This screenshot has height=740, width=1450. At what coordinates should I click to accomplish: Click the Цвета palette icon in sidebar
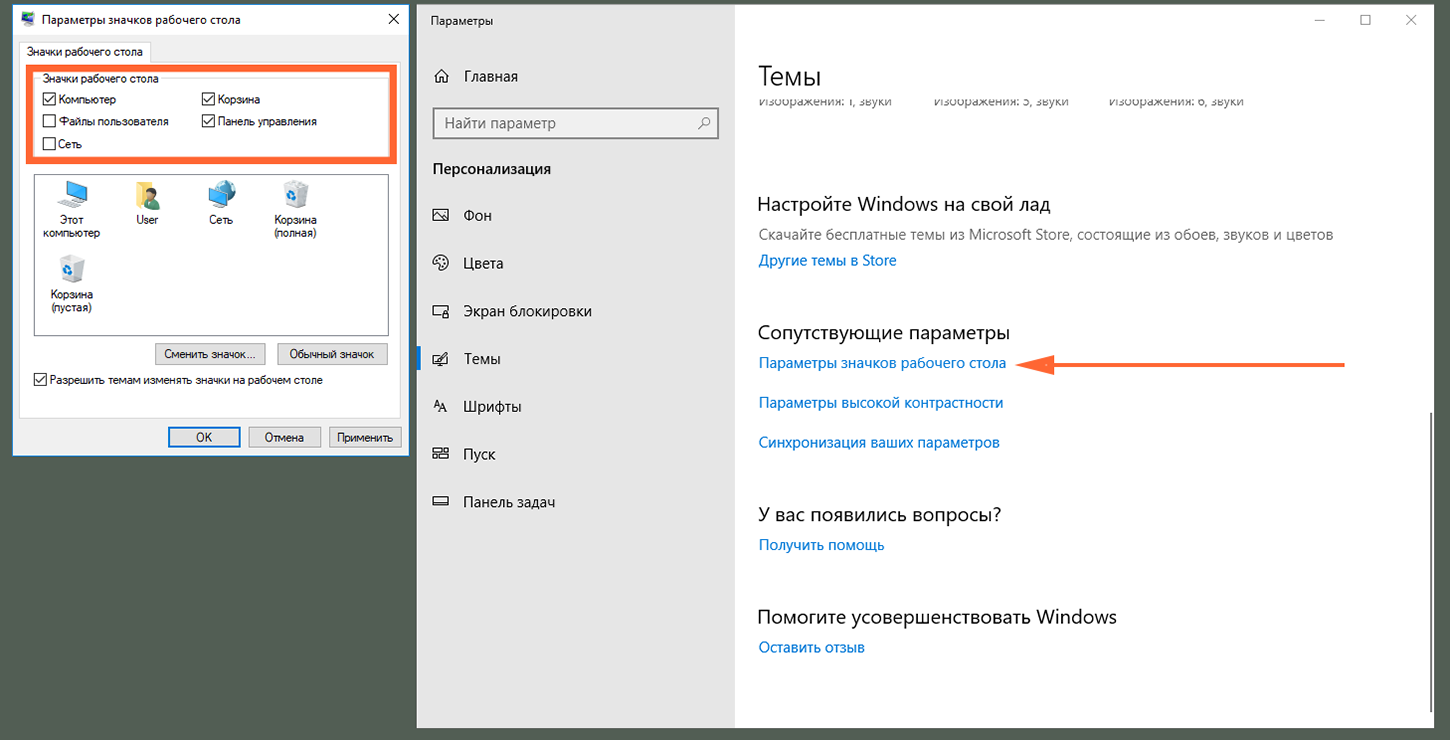pos(441,263)
